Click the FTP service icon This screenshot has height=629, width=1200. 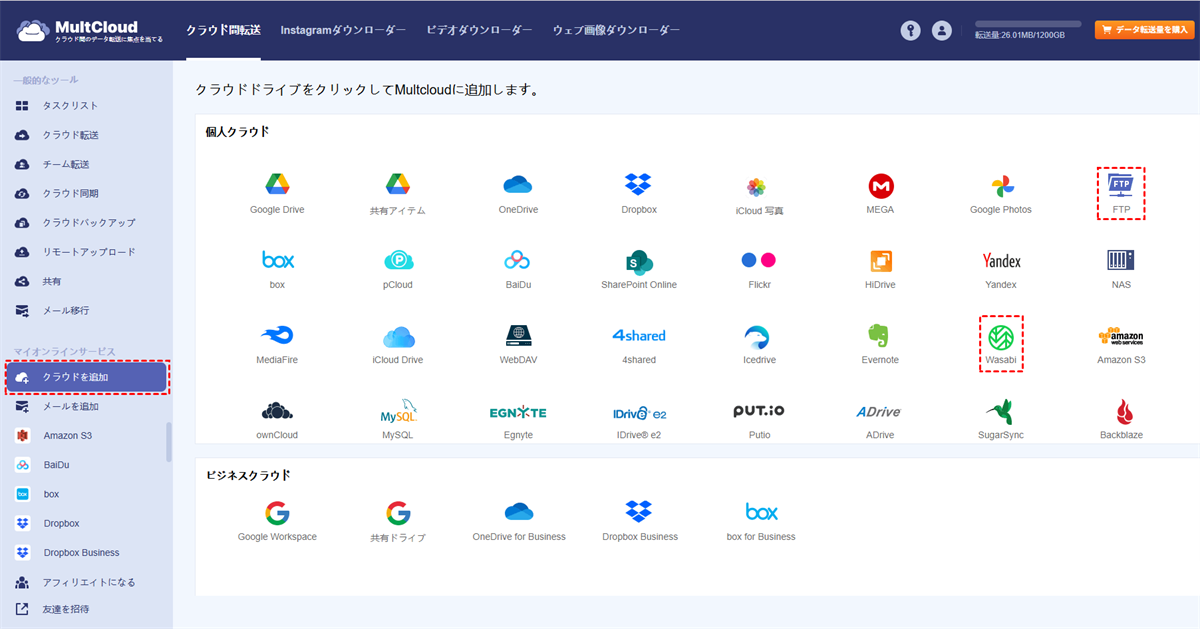(x=1120, y=185)
